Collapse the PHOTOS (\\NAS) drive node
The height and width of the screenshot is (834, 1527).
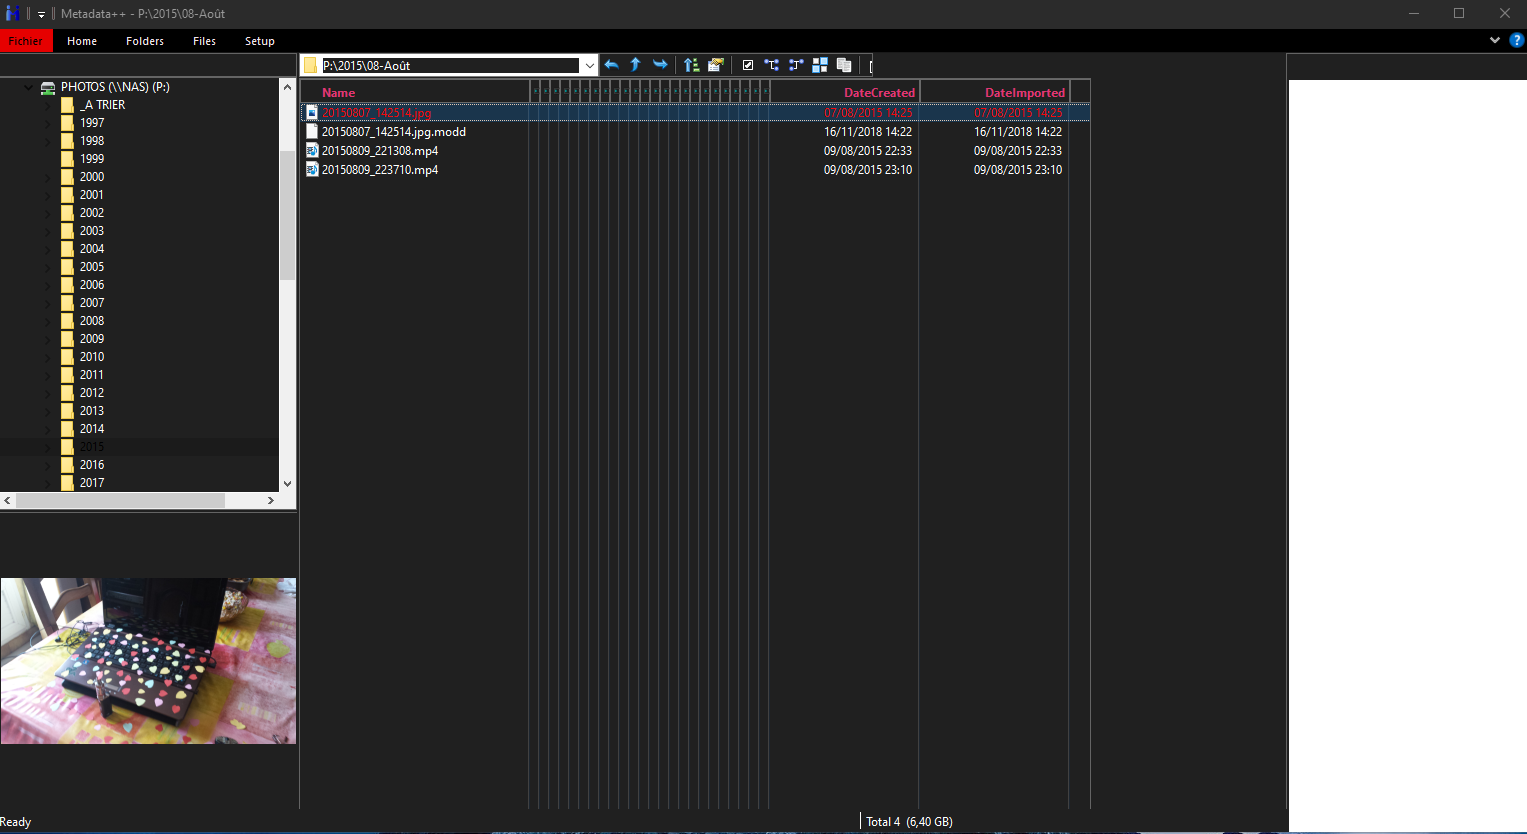pos(28,88)
